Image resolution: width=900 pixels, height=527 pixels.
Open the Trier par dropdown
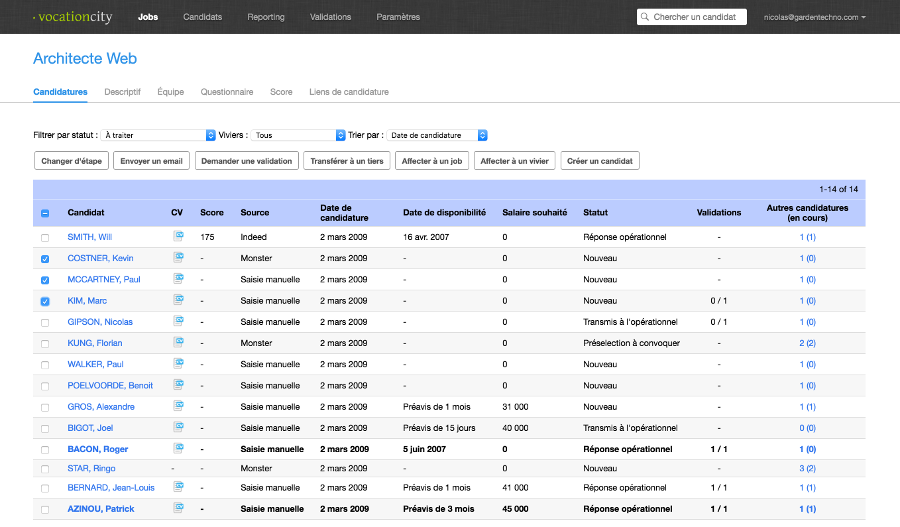tap(437, 135)
